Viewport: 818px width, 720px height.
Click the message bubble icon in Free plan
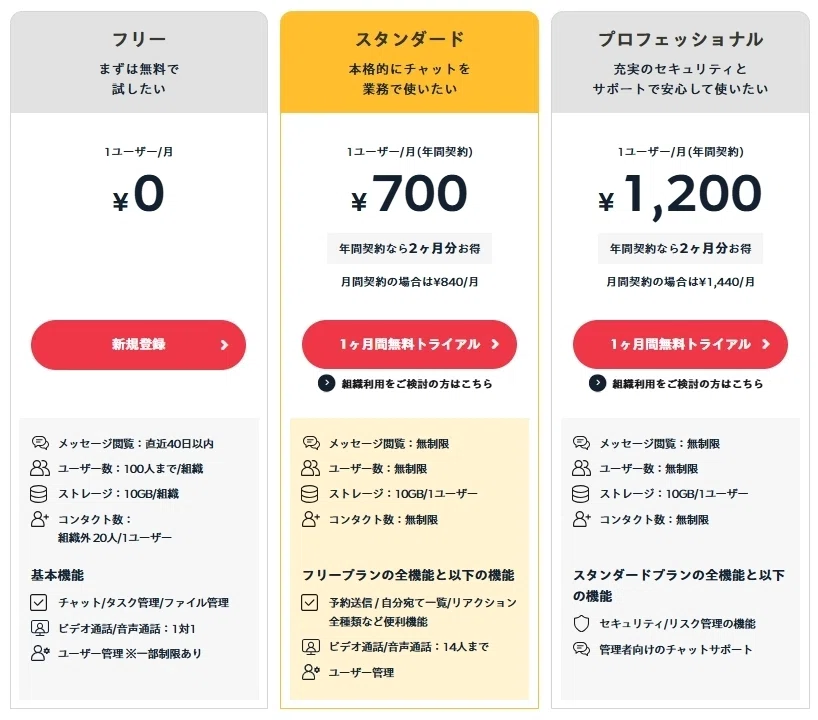point(40,443)
